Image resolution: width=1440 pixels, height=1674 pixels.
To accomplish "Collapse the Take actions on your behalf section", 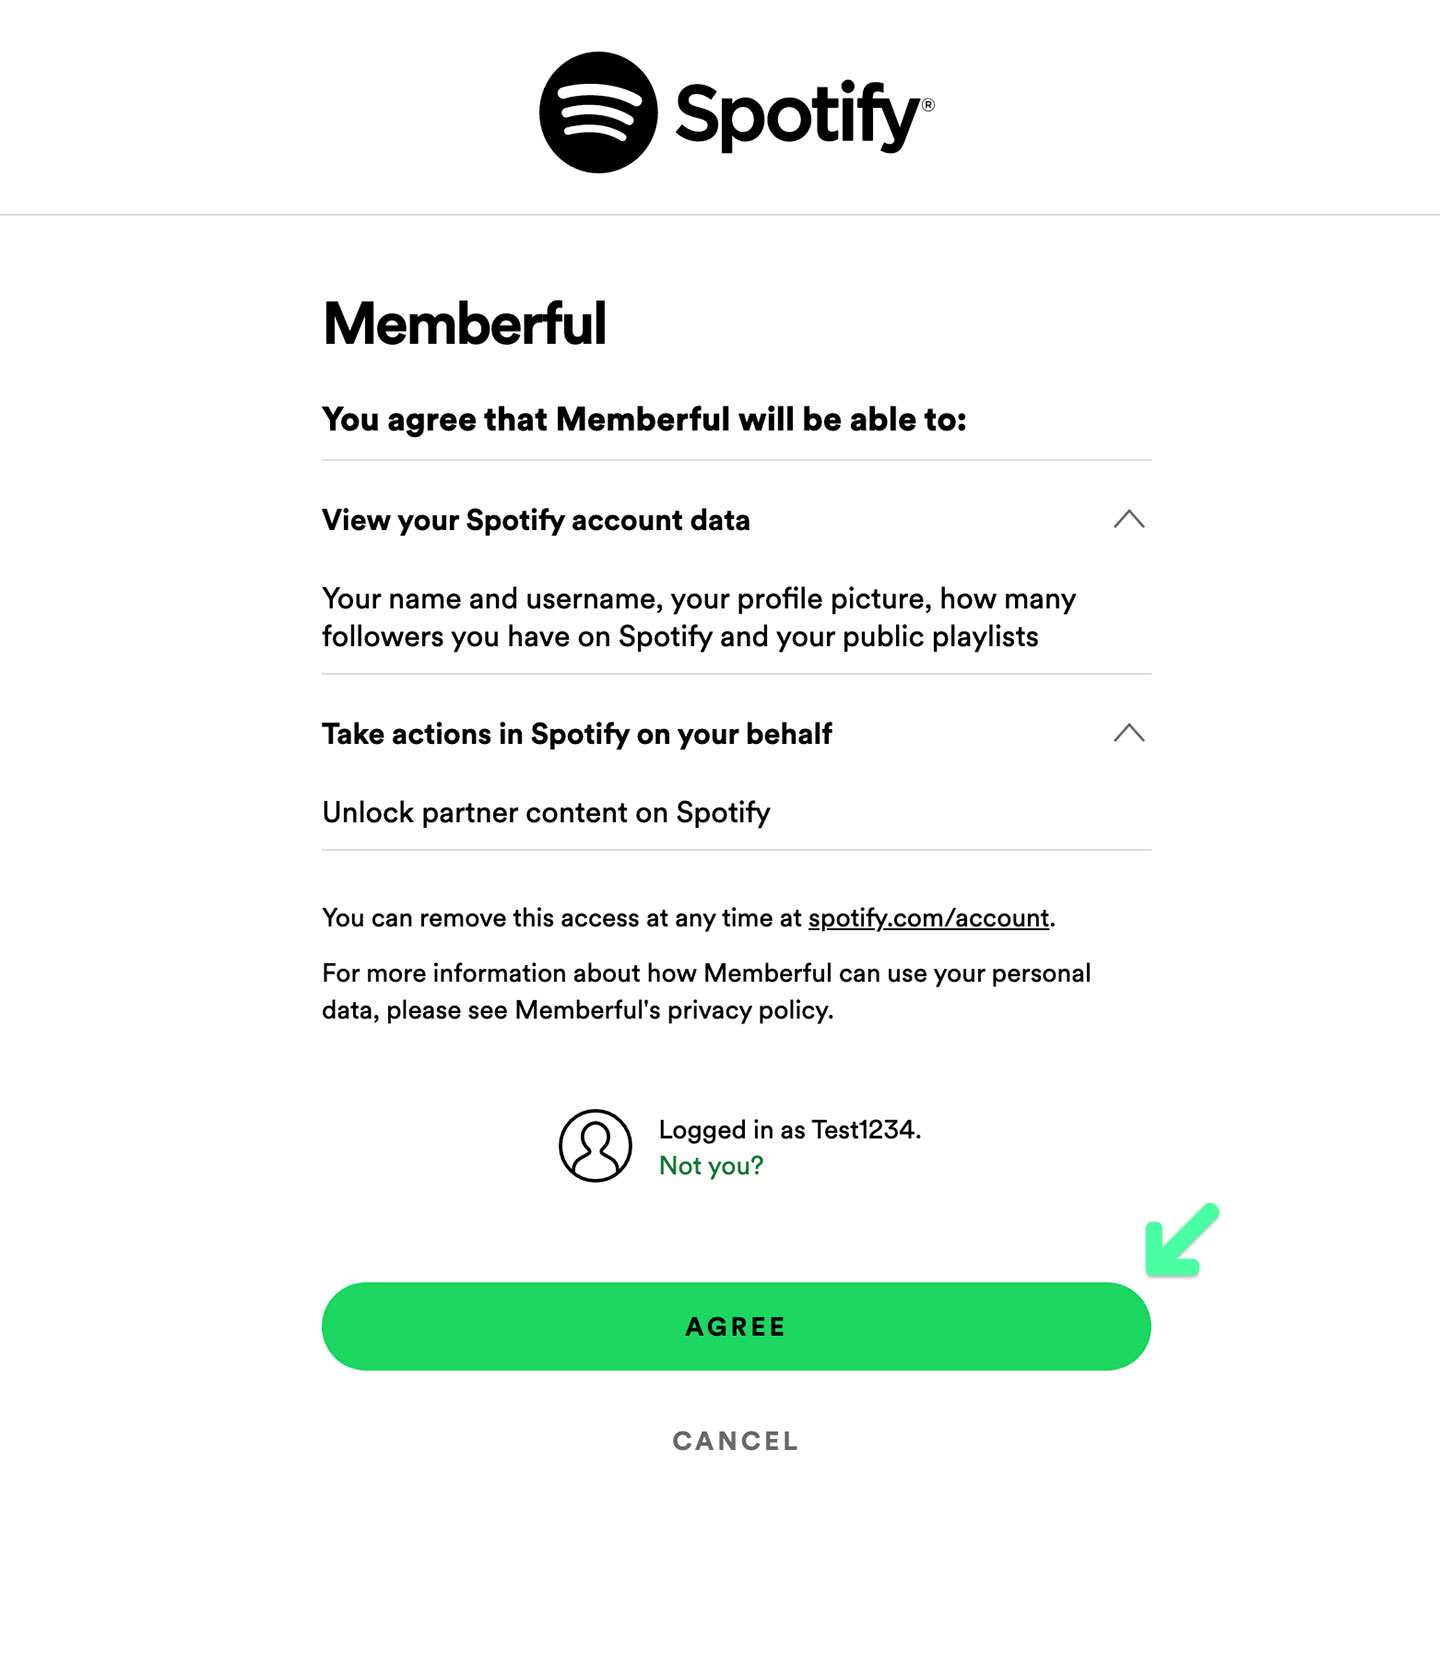I will [x=1130, y=733].
